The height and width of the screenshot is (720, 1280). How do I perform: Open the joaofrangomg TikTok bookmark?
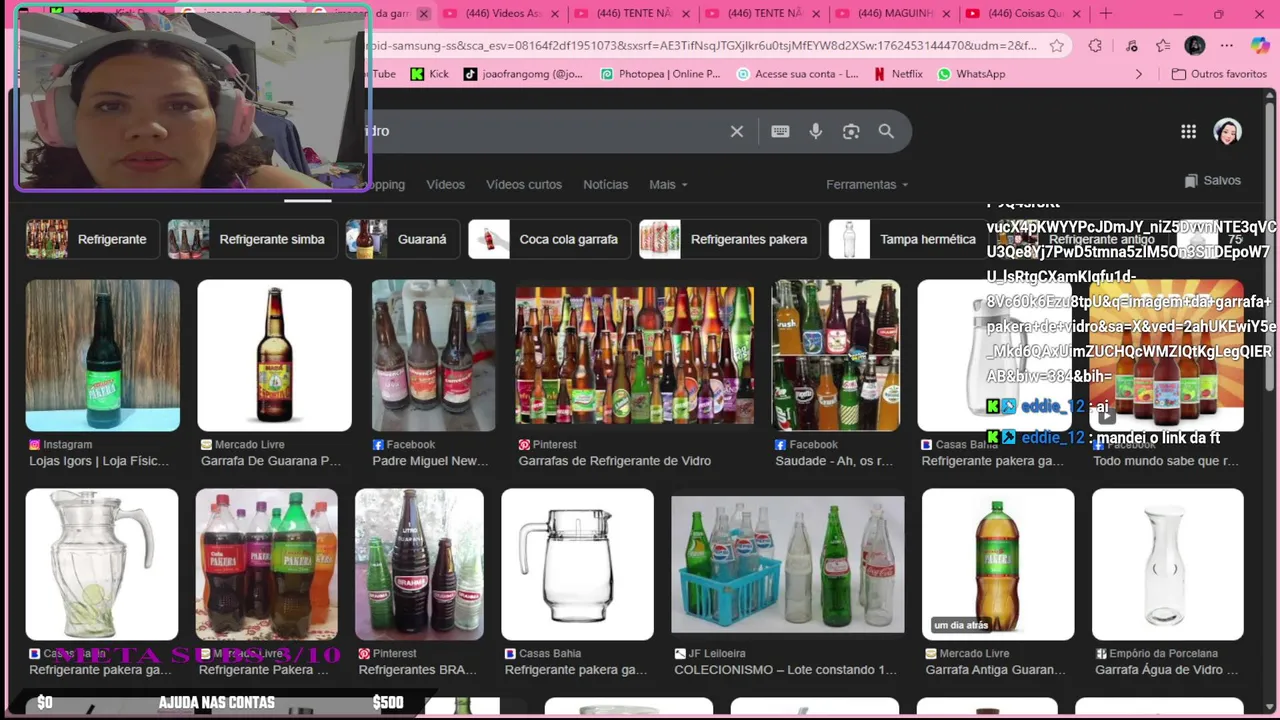tap(523, 74)
